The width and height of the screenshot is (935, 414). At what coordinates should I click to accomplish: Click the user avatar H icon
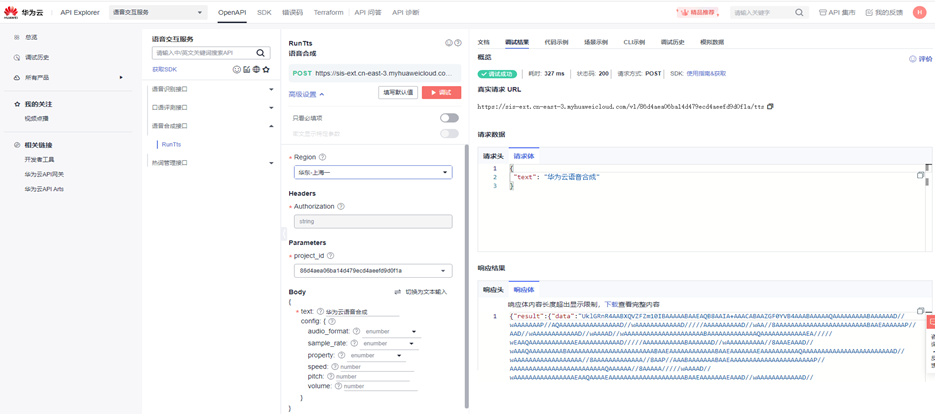point(919,12)
